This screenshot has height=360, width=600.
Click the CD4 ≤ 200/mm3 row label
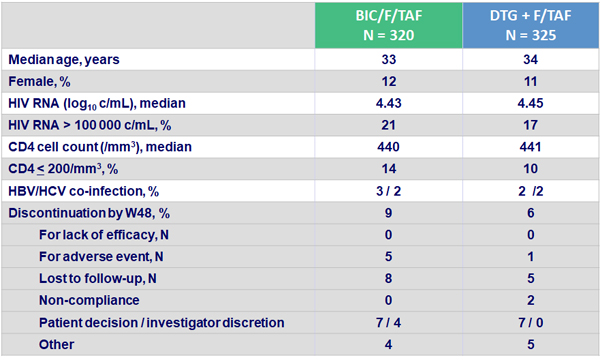point(63,169)
